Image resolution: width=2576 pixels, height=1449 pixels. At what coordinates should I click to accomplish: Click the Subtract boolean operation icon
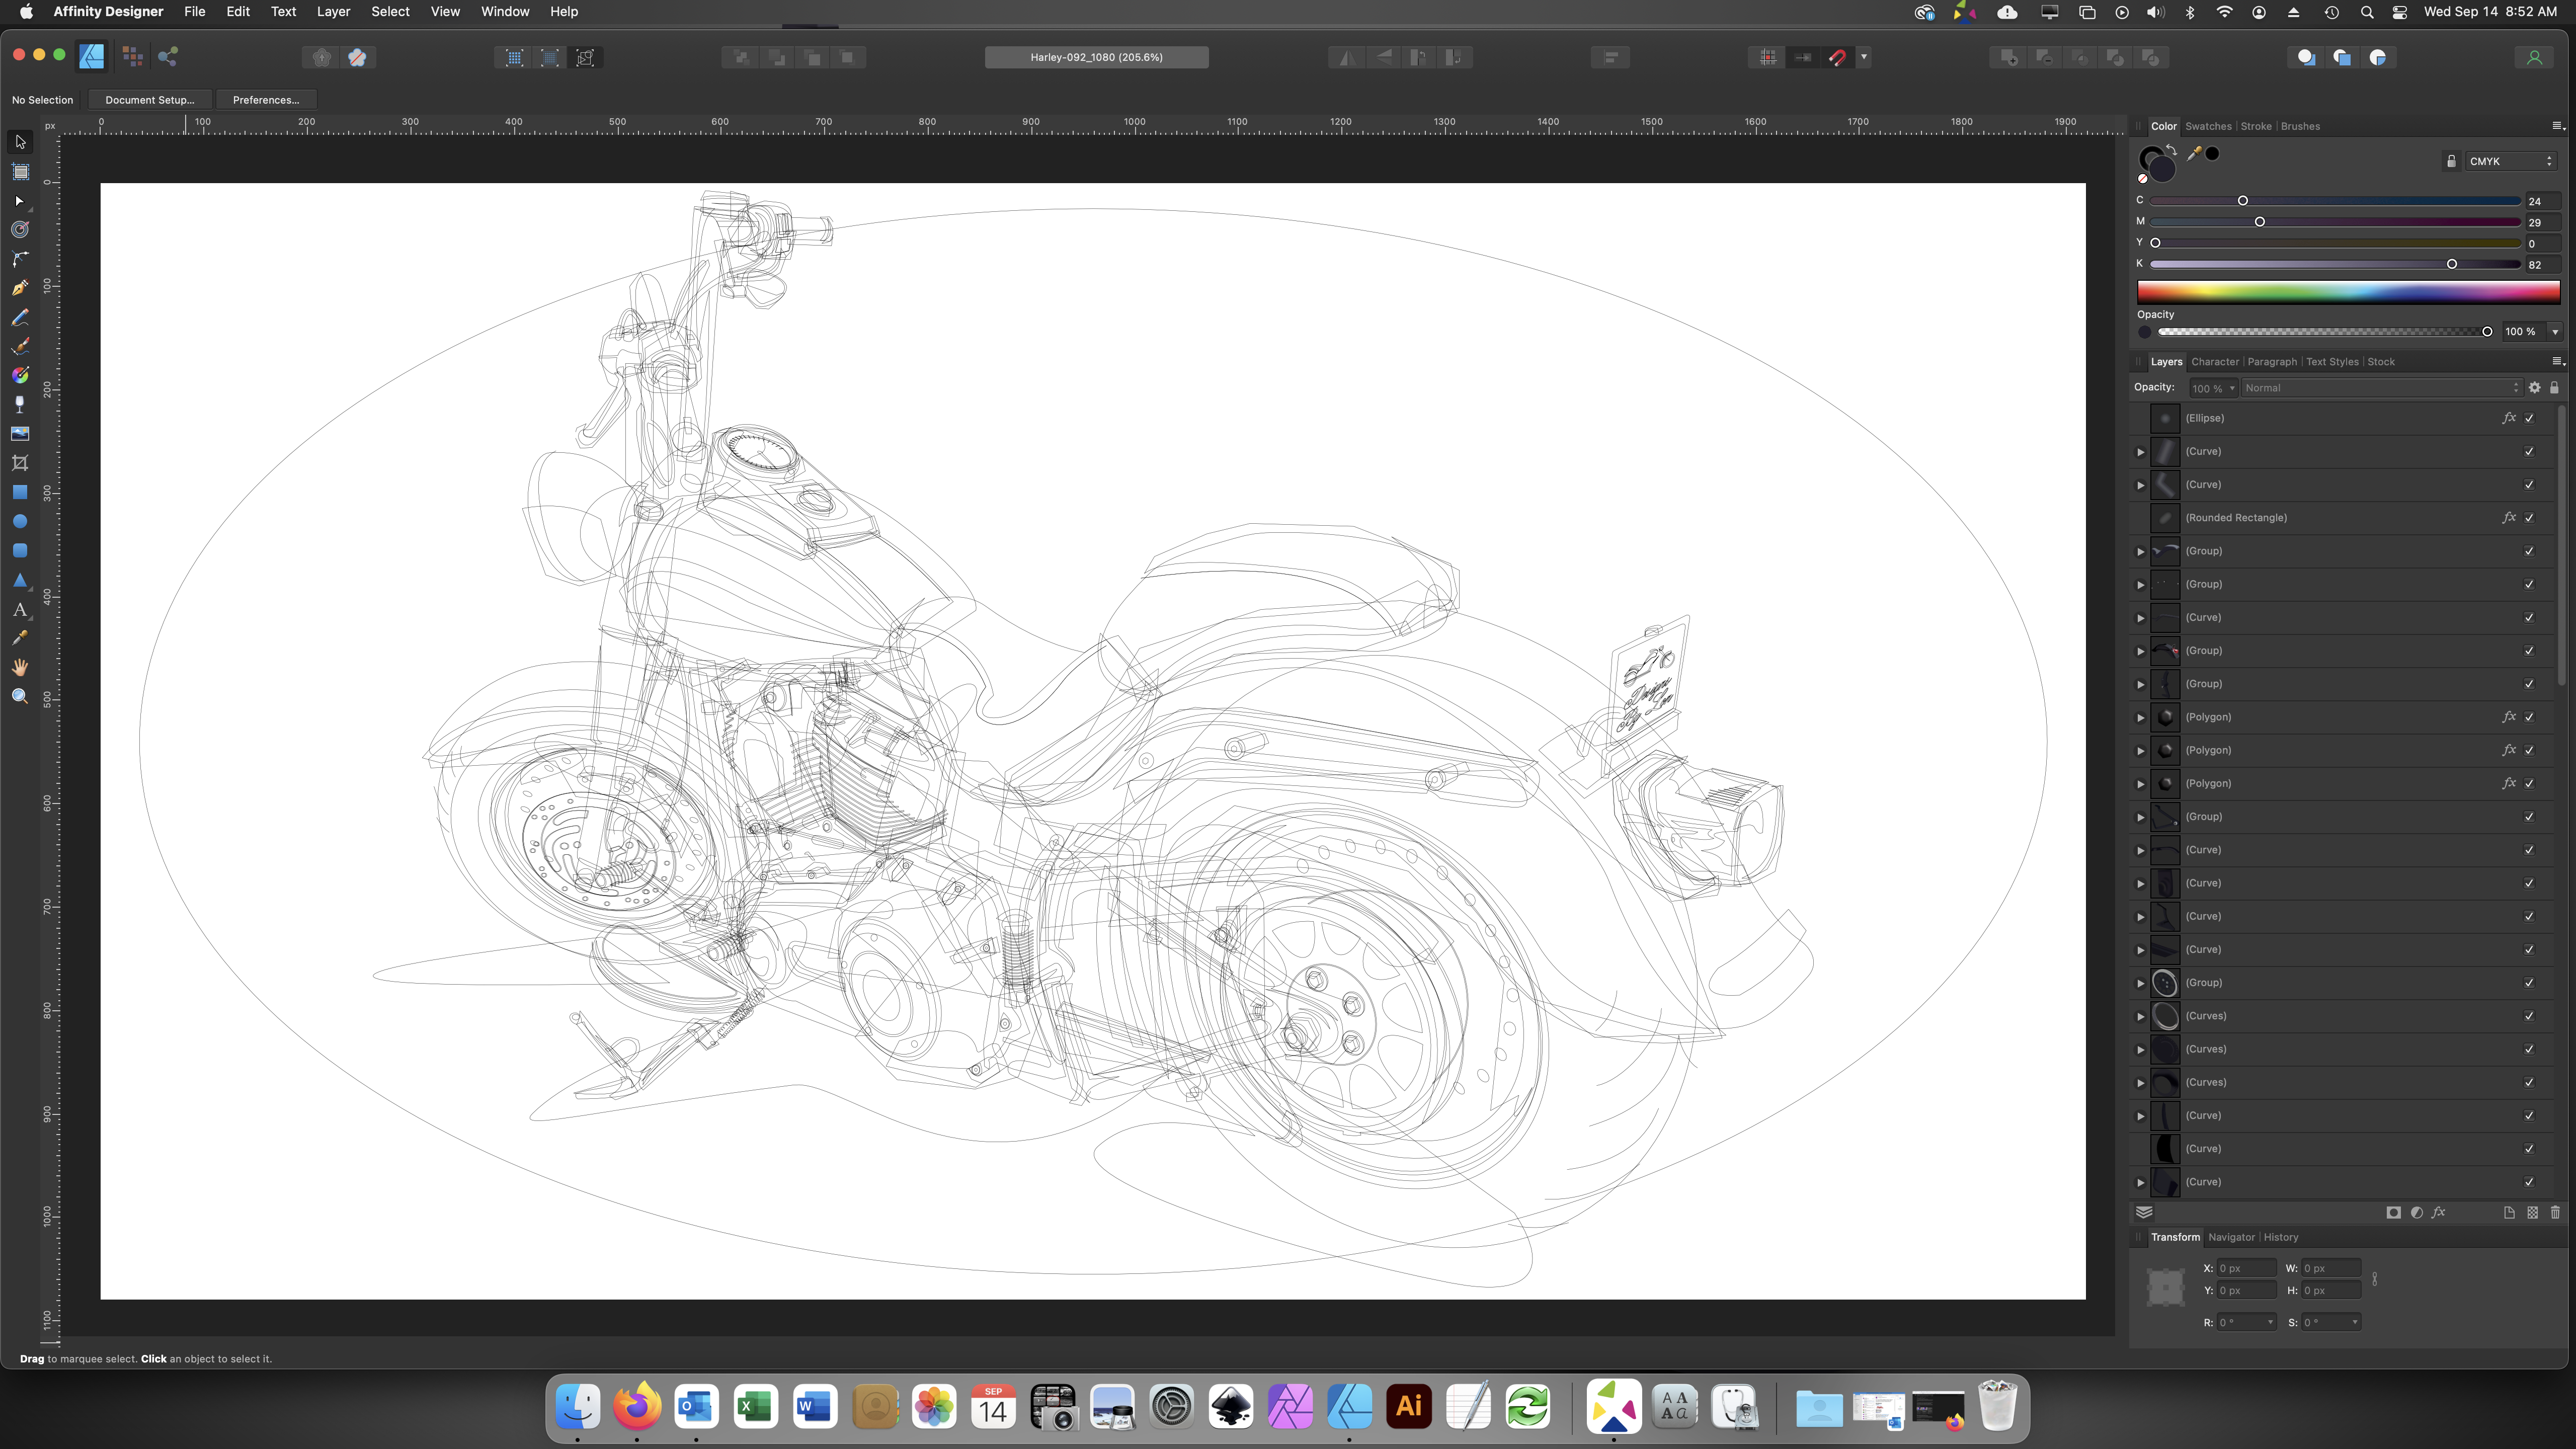pyautogui.click(x=2044, y=58)
